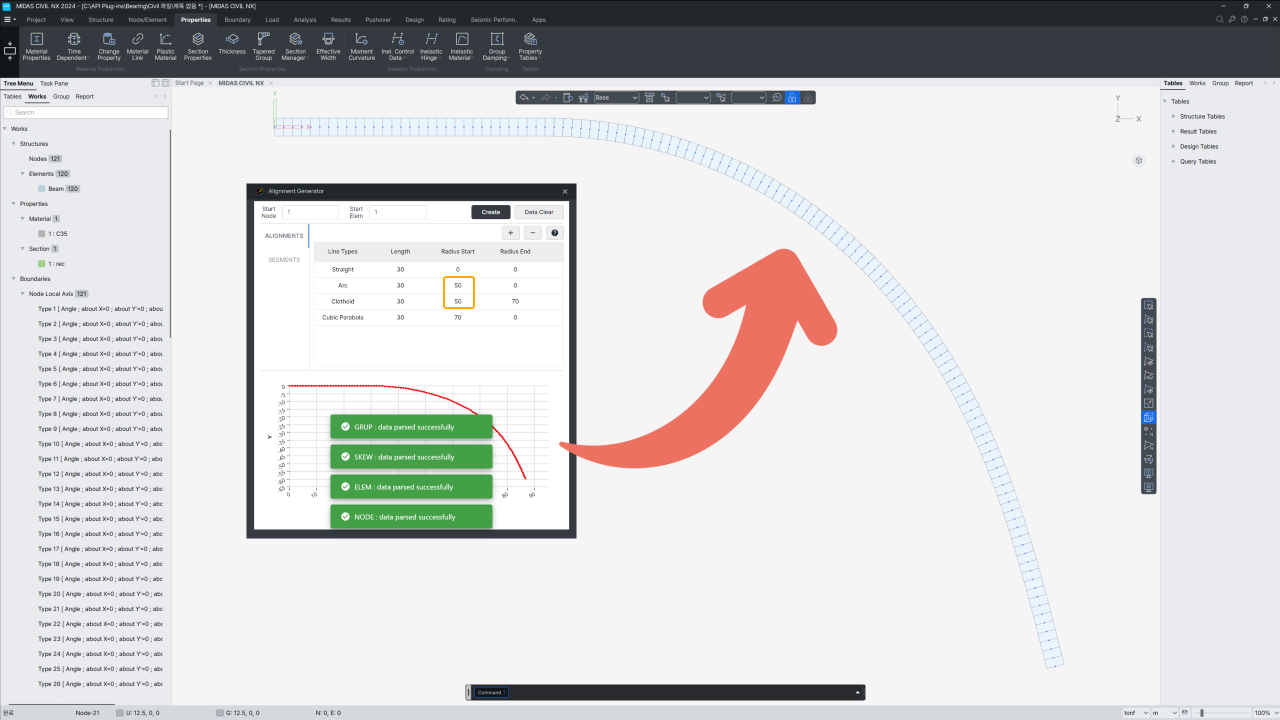Image resolution: width=1280 pixels, height=720 pixels.
Task: Click the Start Node input field
Action: click(x=311, y=212)
